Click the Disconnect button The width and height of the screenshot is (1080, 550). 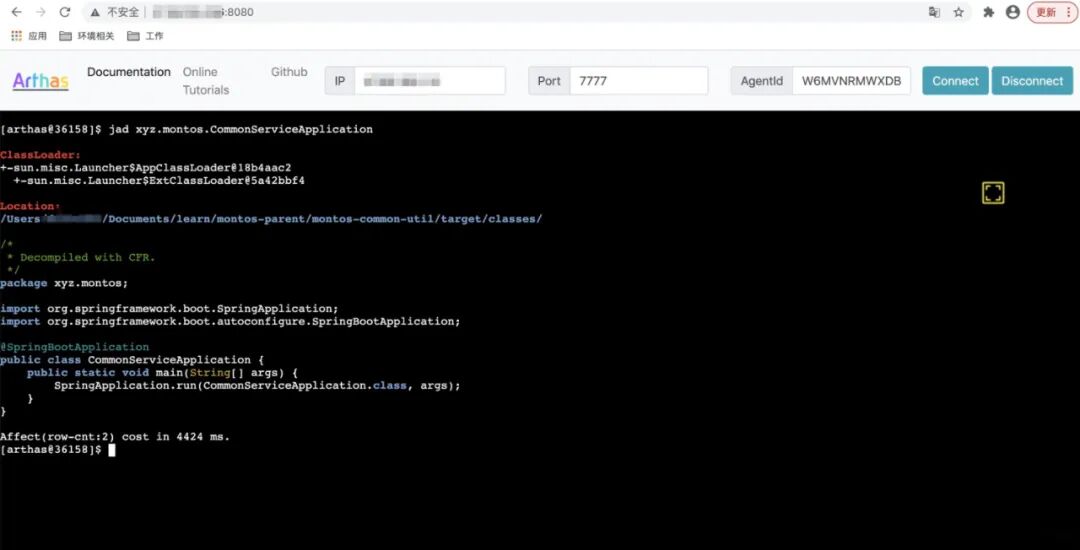(x=1032, y=81)
